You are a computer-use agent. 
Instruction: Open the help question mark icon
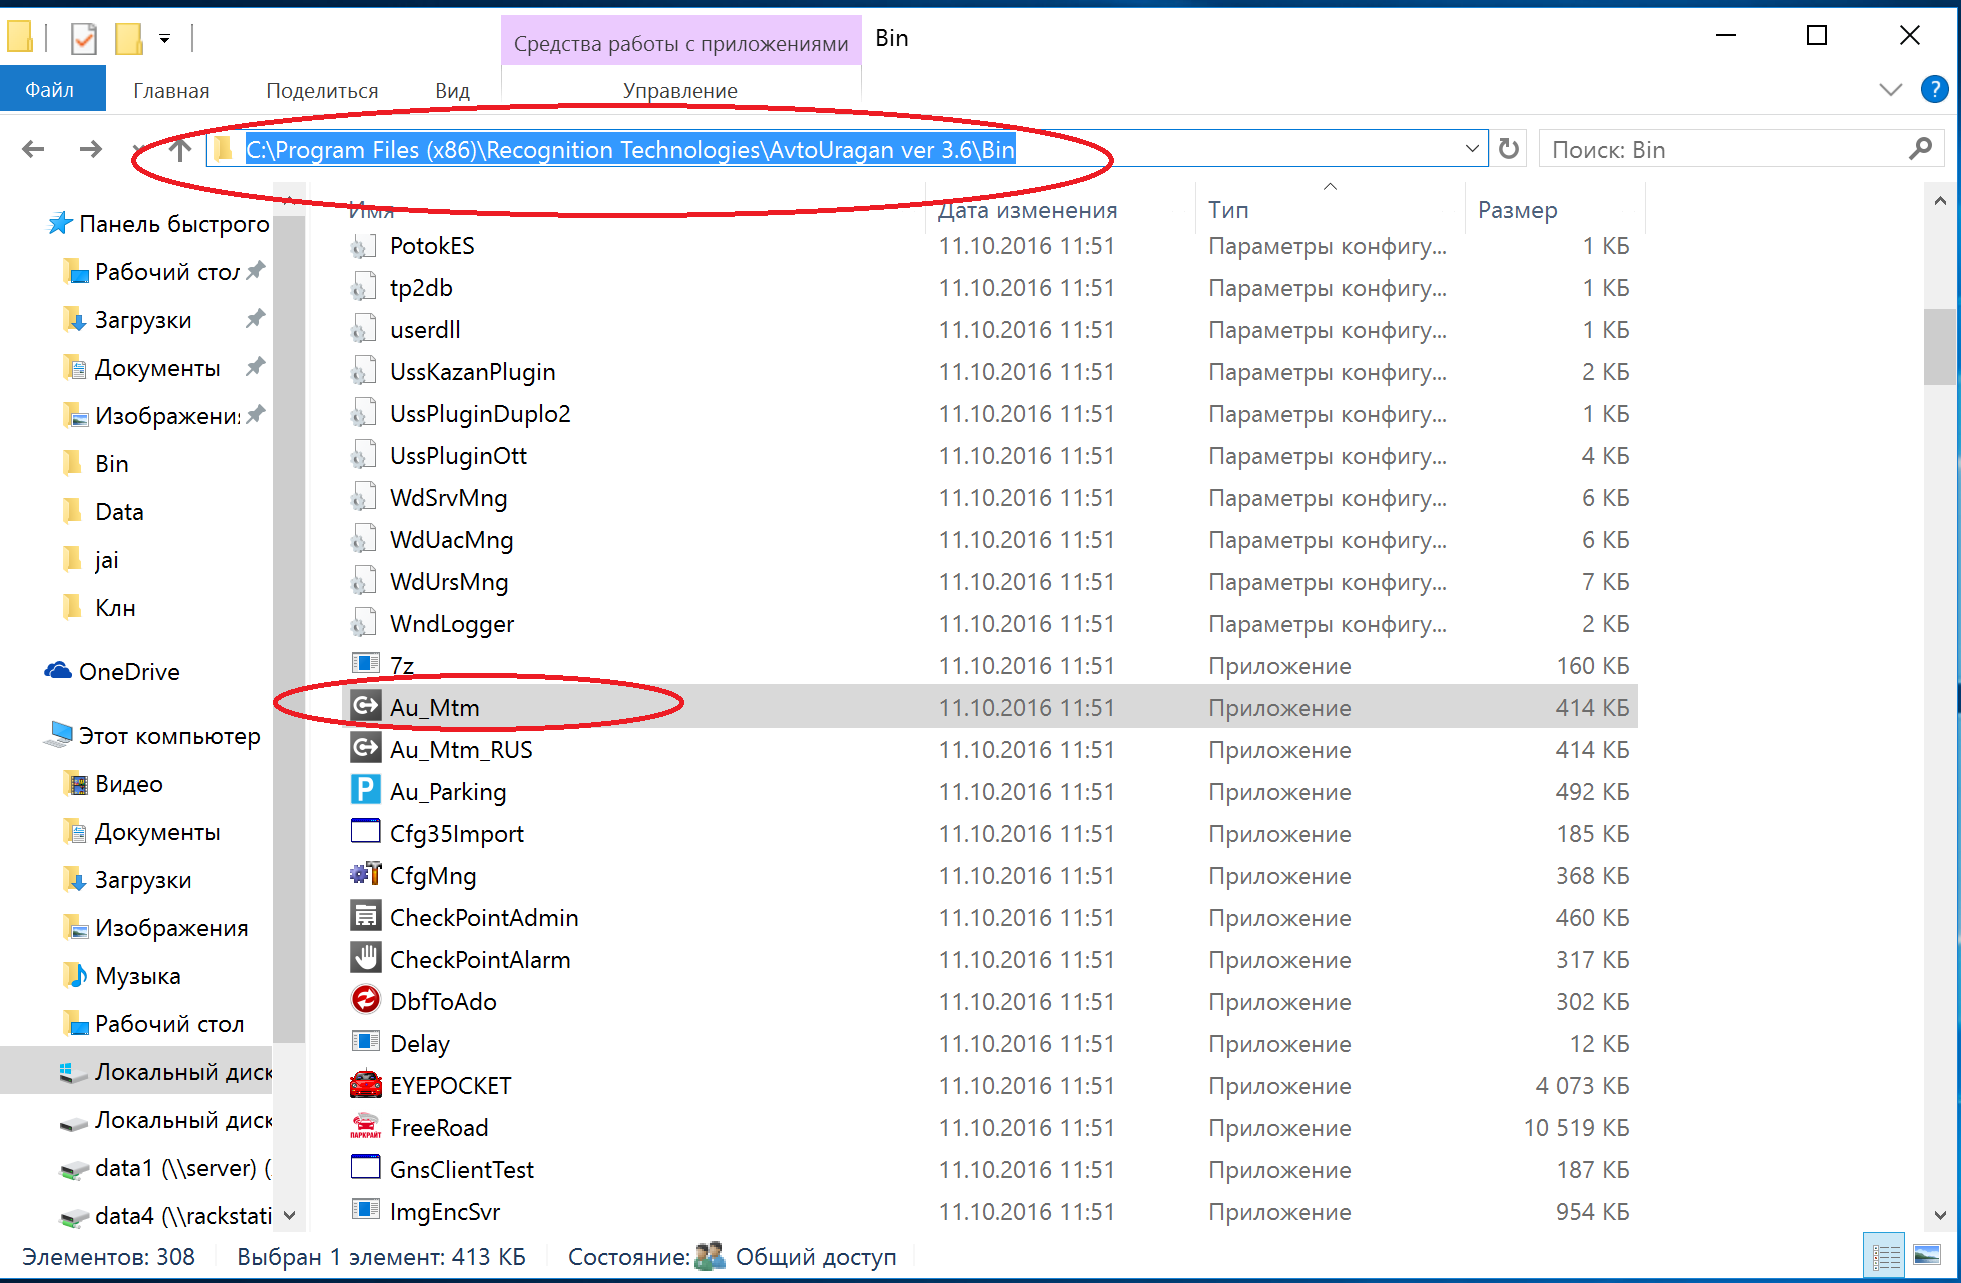click(x=1934, y=89)
